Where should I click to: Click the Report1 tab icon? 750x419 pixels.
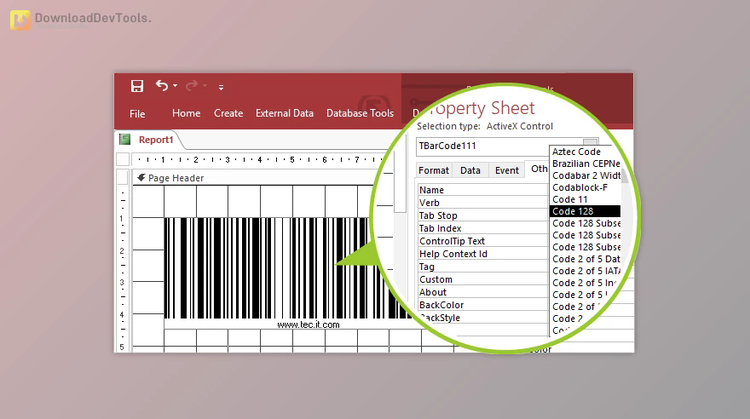tap(125, 139)
